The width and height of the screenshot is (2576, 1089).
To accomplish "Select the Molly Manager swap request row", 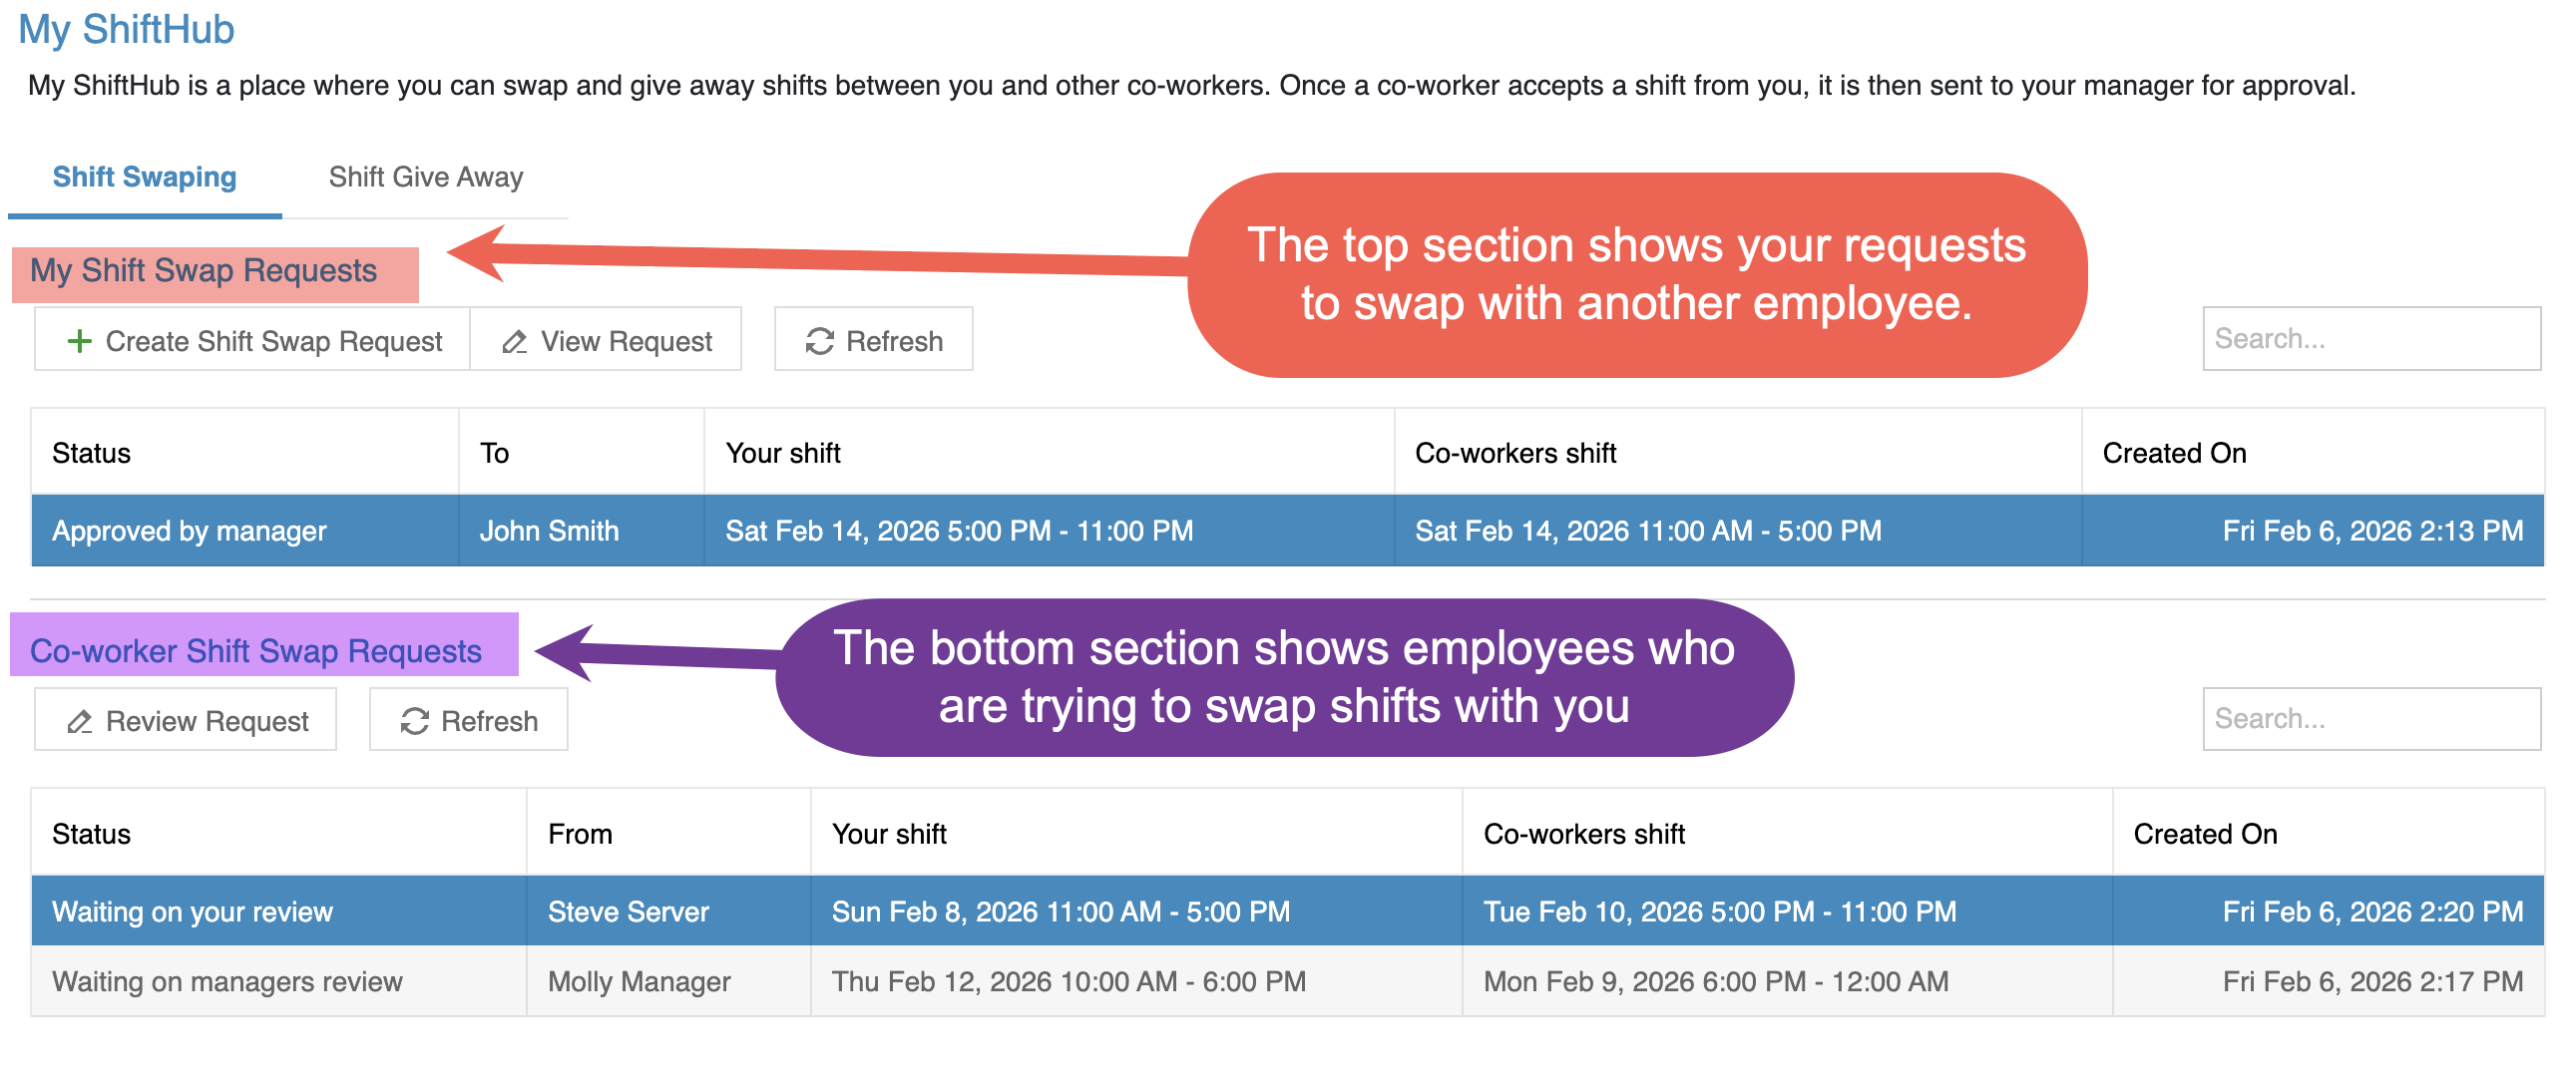I will pyautogui.click(x=1286, y=981).
